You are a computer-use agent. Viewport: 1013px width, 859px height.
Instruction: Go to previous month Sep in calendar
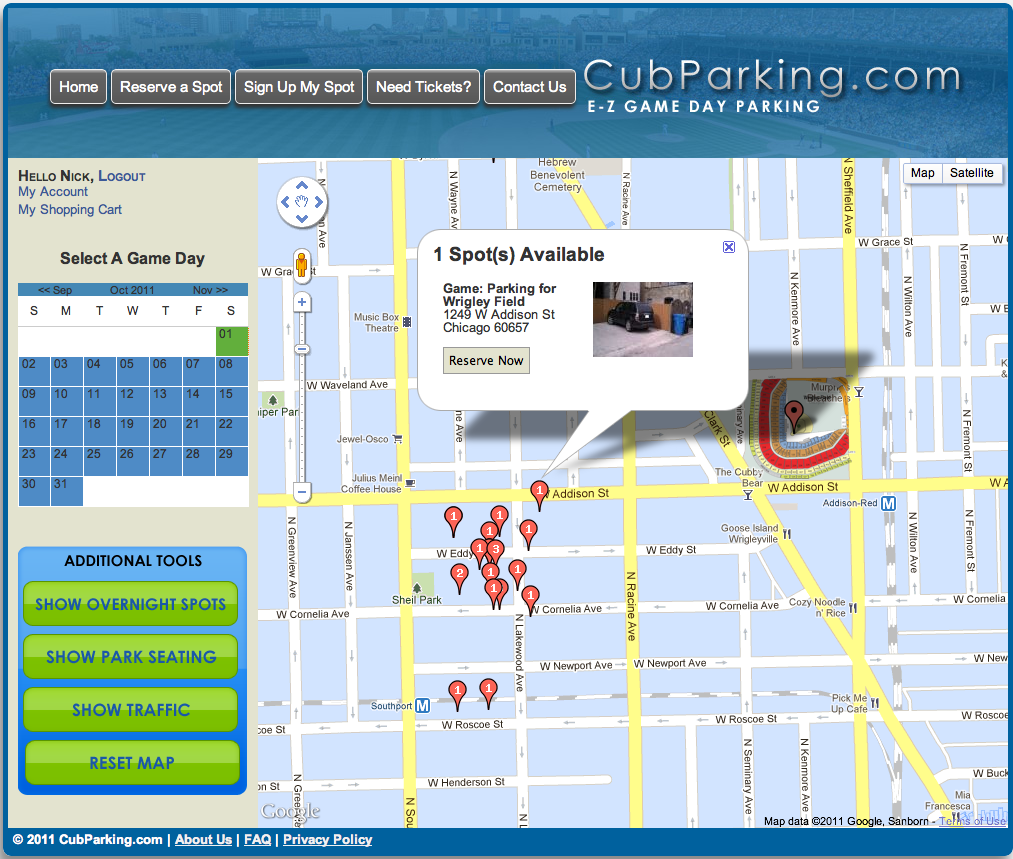55,290
